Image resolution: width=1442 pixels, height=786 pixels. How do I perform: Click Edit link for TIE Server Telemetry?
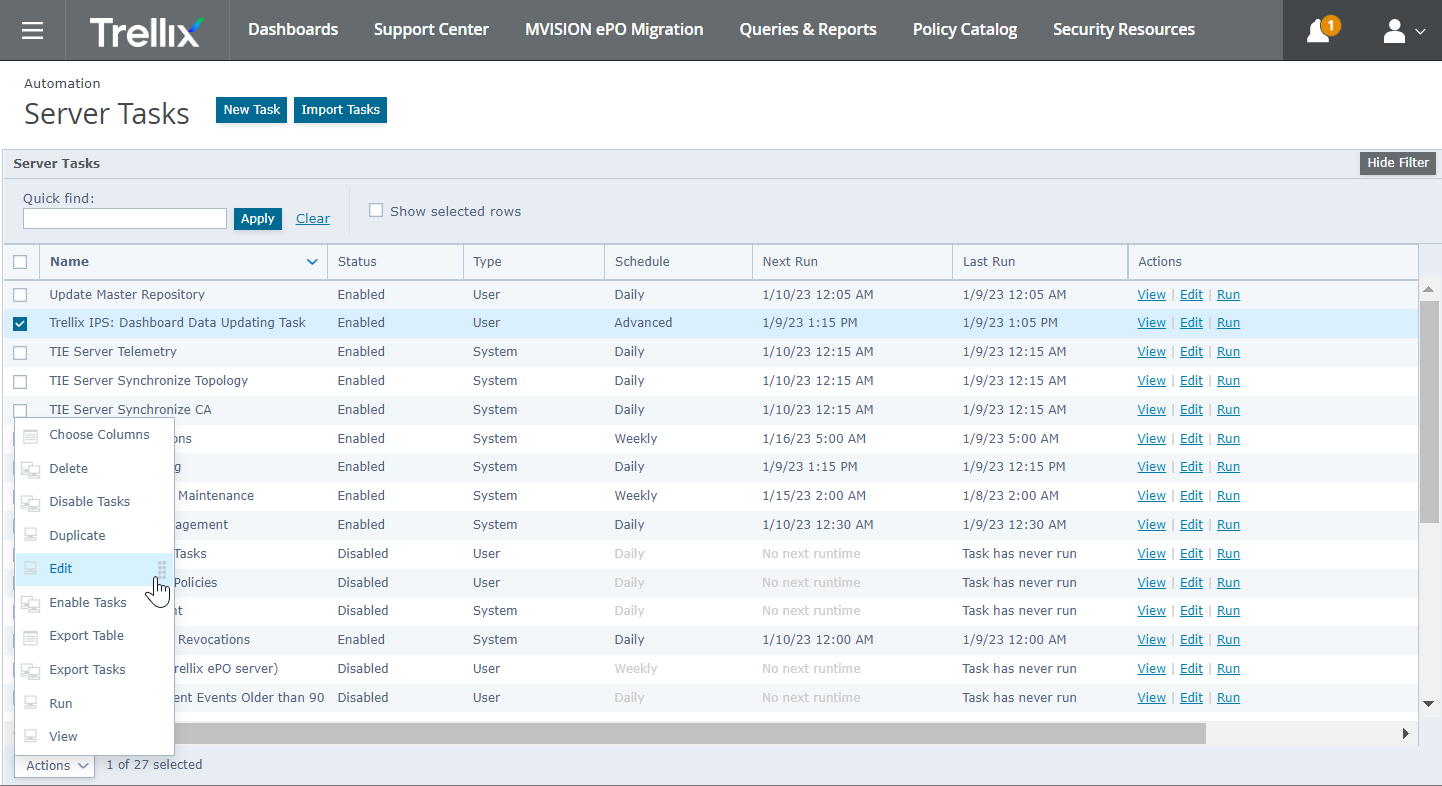click(x=1191, y=352)
